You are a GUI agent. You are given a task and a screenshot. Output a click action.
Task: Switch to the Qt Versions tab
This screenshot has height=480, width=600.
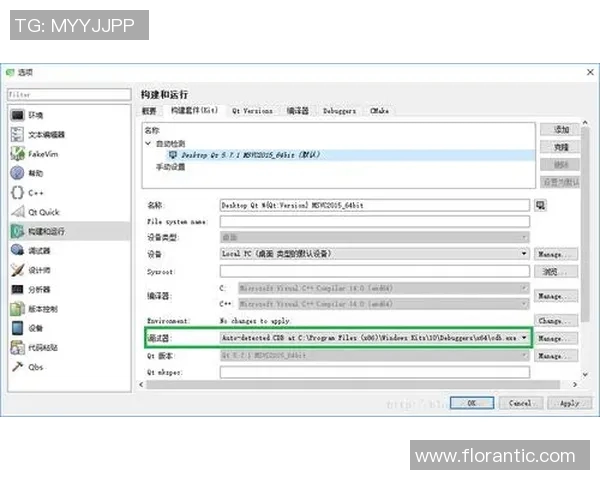pyautogui.click(x=252, y=111)
